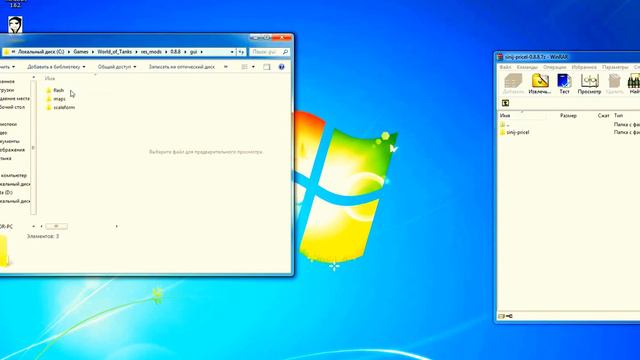640x360 pixels.
Task: Go to Games in the address breadcrumb
Action: coord(81,52)
